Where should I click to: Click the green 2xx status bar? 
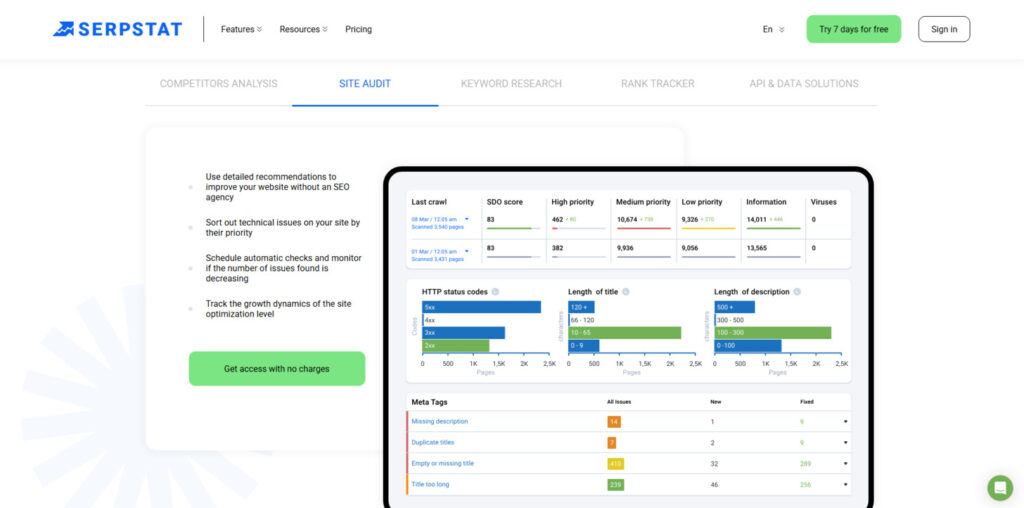(x=456, y=345)
